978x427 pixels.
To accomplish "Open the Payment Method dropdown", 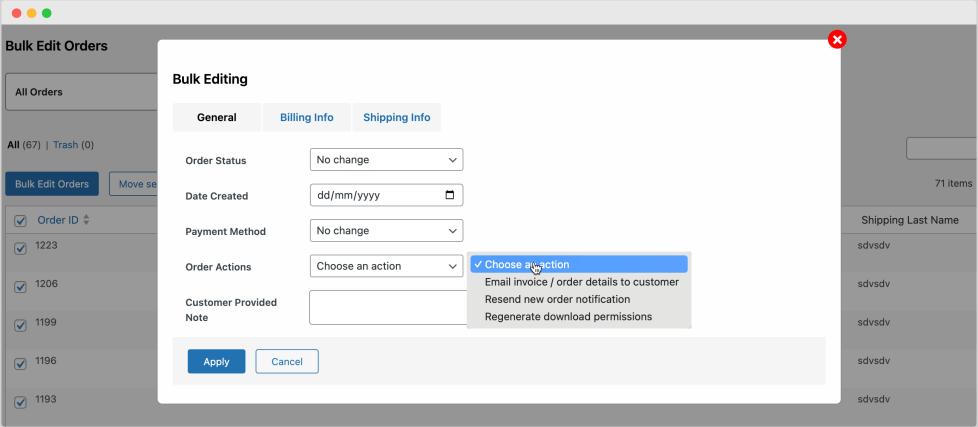I will coord(386,231).
